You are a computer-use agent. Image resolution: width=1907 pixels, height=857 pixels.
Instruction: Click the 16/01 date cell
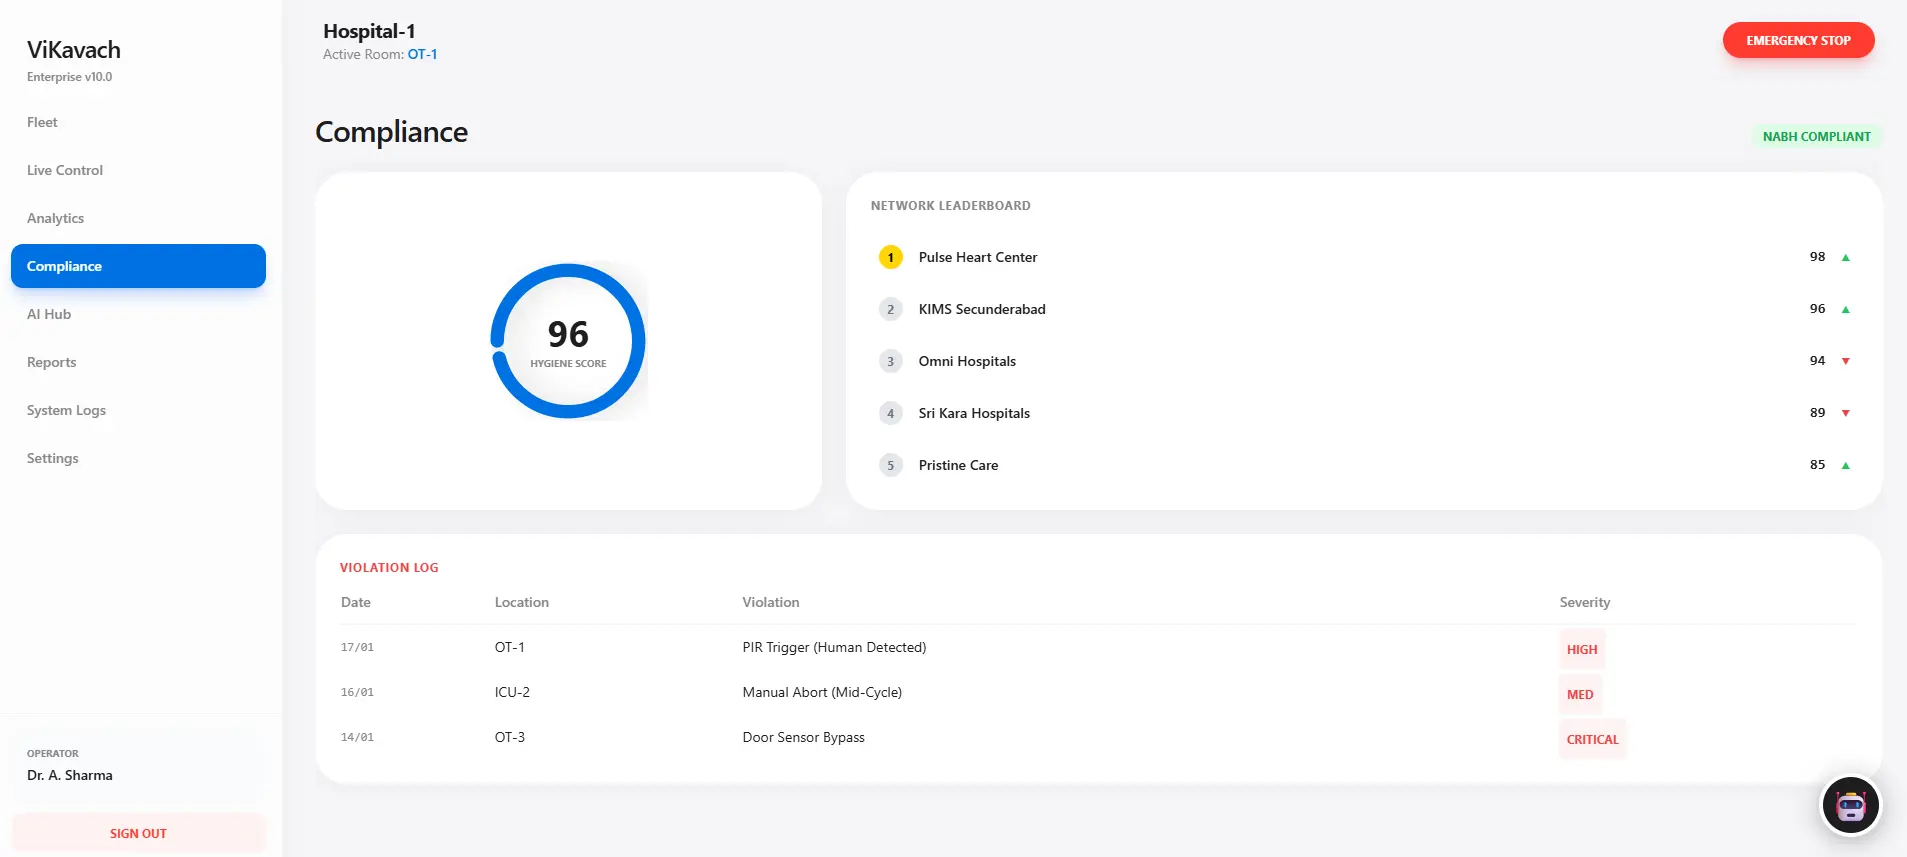click(x=357, y=692)
